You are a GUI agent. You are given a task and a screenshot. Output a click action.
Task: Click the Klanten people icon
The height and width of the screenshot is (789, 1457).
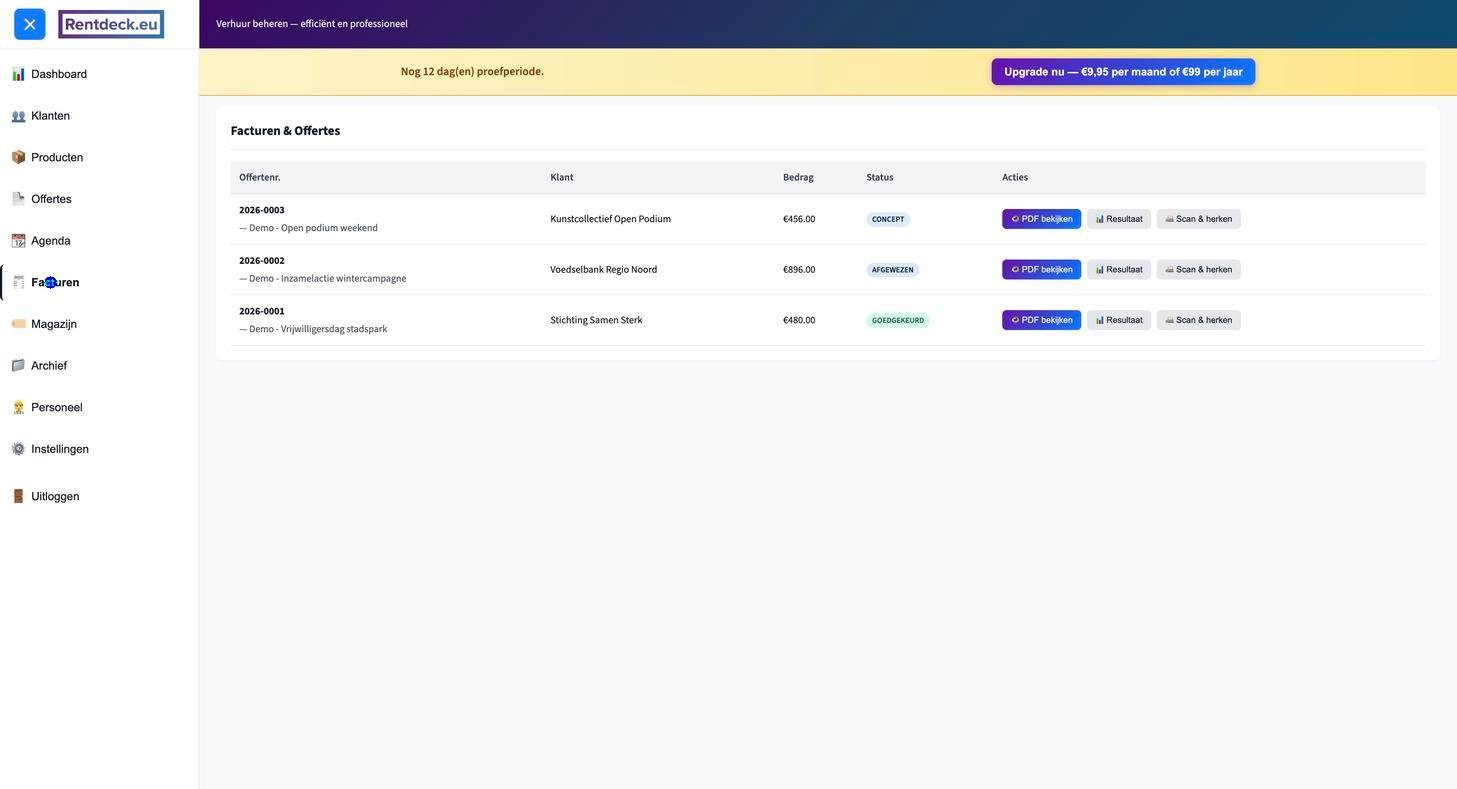(x=18, y=116)
